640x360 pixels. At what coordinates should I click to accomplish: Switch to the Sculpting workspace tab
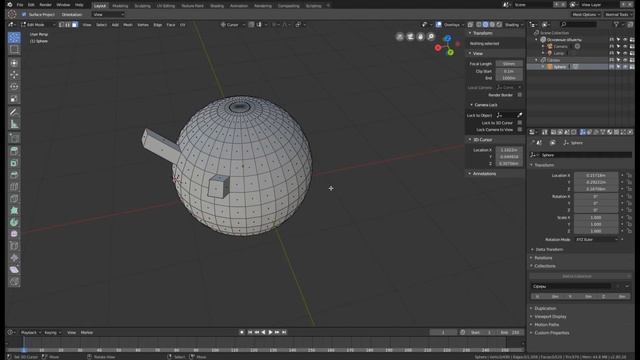tap(142, 6)
